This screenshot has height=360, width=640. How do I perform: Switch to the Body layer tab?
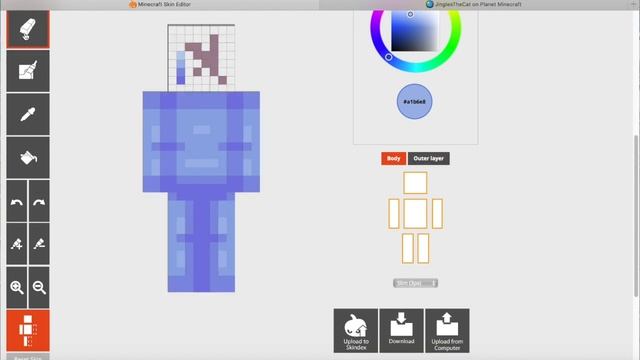click(x=393, y=158)
